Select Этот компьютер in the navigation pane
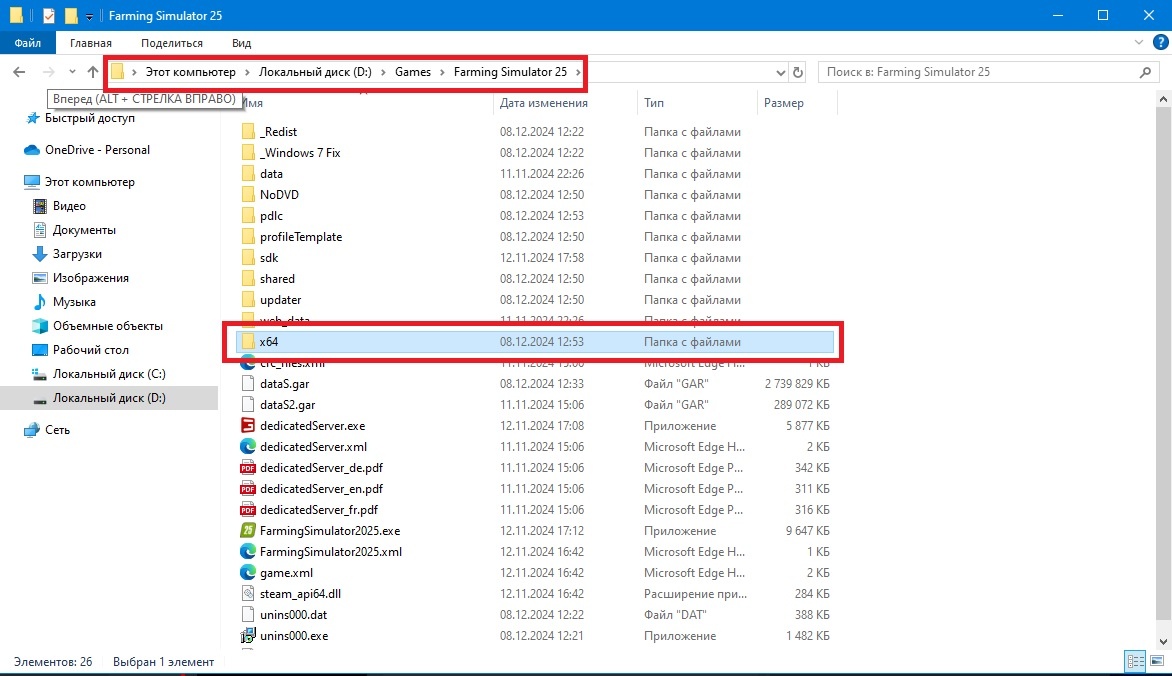 [x=90, y=182]
